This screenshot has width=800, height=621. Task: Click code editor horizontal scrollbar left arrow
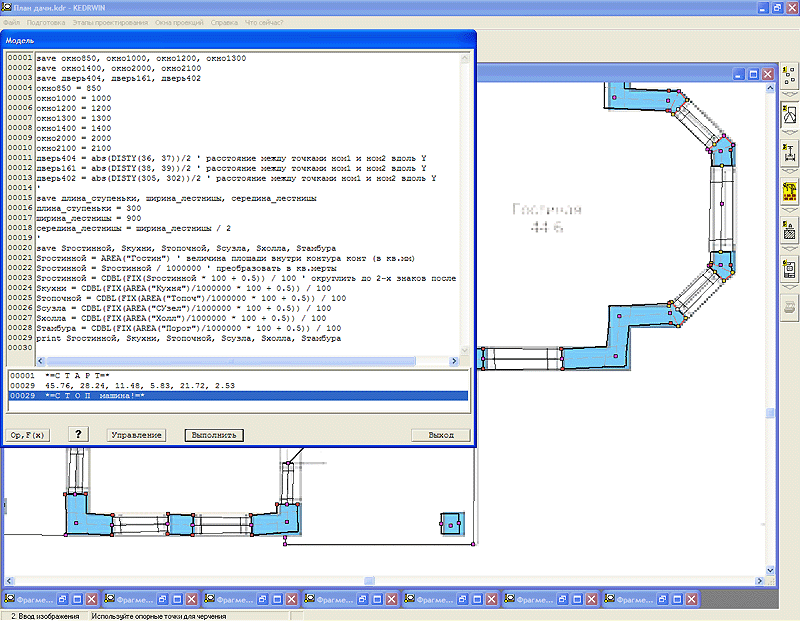(41, 361)
